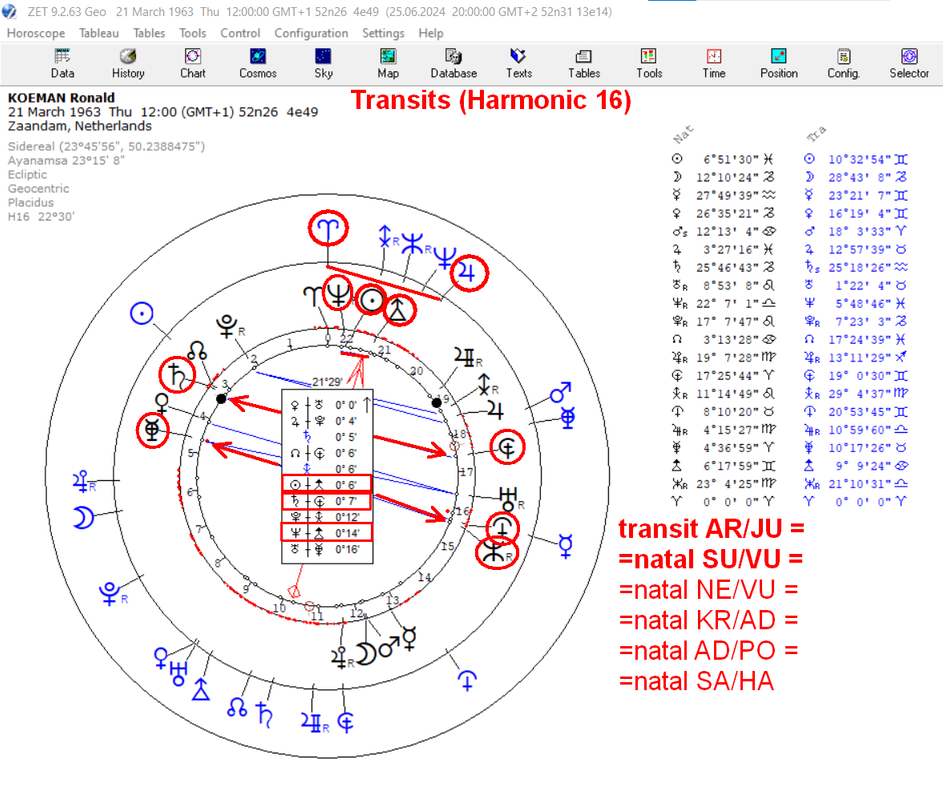Click the 21°29' degree label above aspect list
This screenshot has width=943, height=800.
pyautogui.click(x=327, y=381)
